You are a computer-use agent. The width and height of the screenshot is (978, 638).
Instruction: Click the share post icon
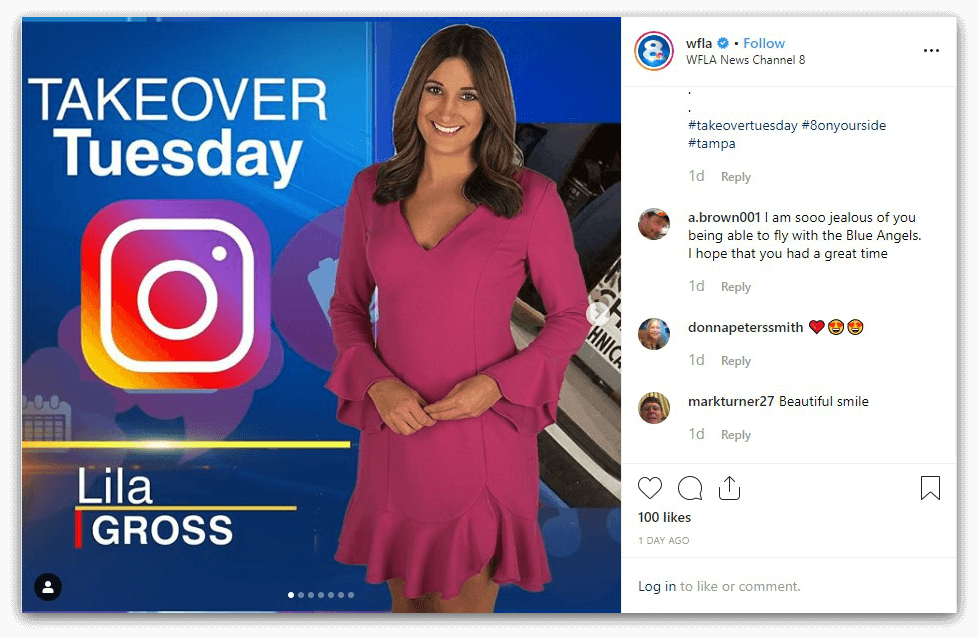point(729,488)
